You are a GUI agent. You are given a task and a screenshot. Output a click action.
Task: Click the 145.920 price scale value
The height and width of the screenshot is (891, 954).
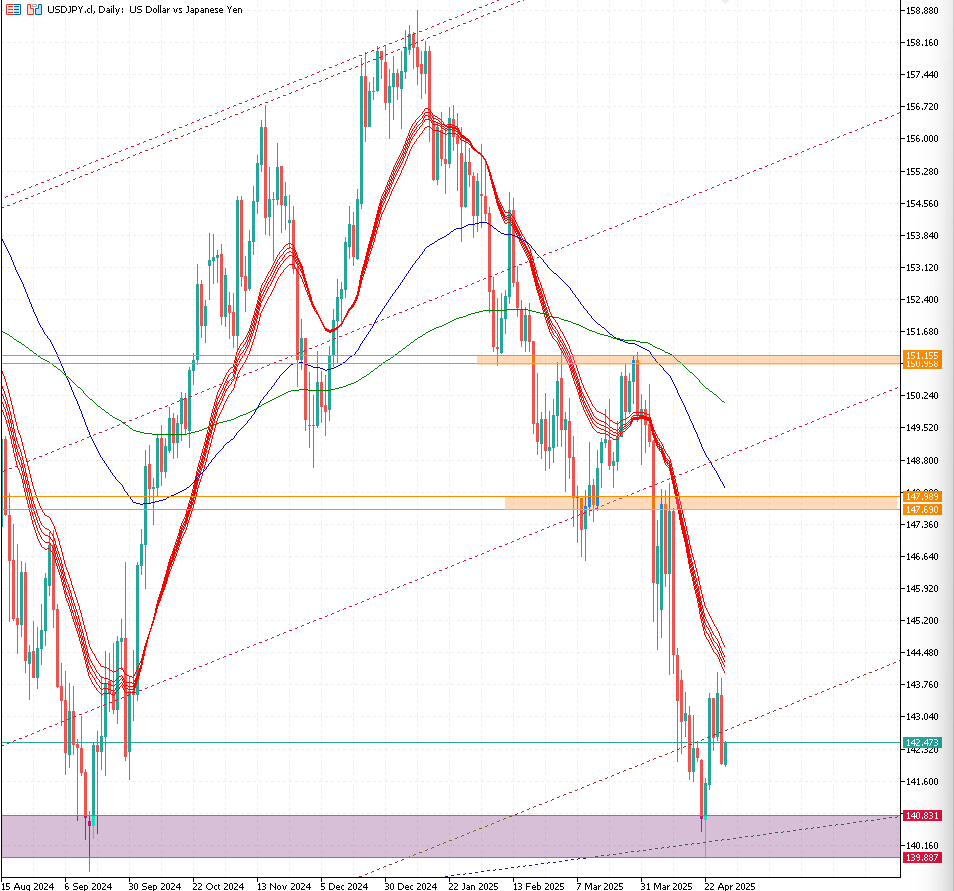[x=922, y=589]
